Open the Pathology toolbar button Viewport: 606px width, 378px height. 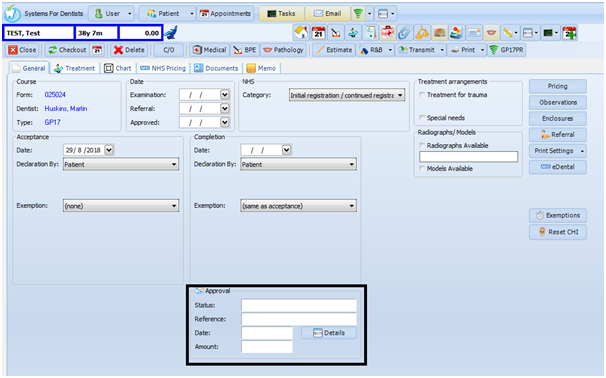point(283,50)
